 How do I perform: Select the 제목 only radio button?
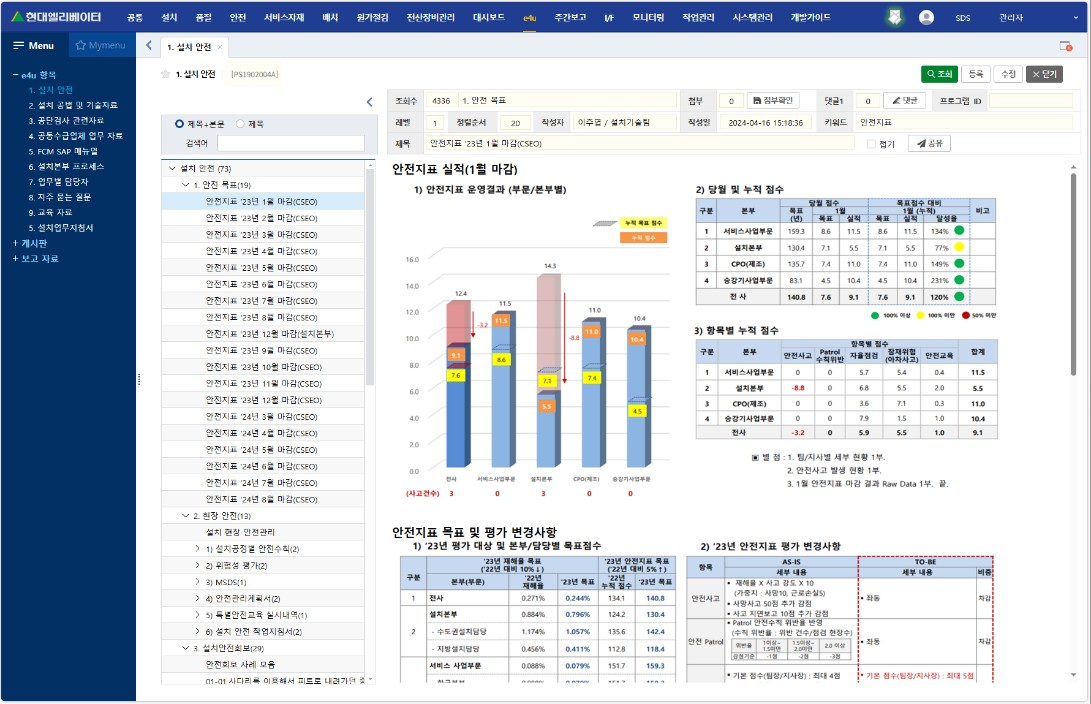239,124
